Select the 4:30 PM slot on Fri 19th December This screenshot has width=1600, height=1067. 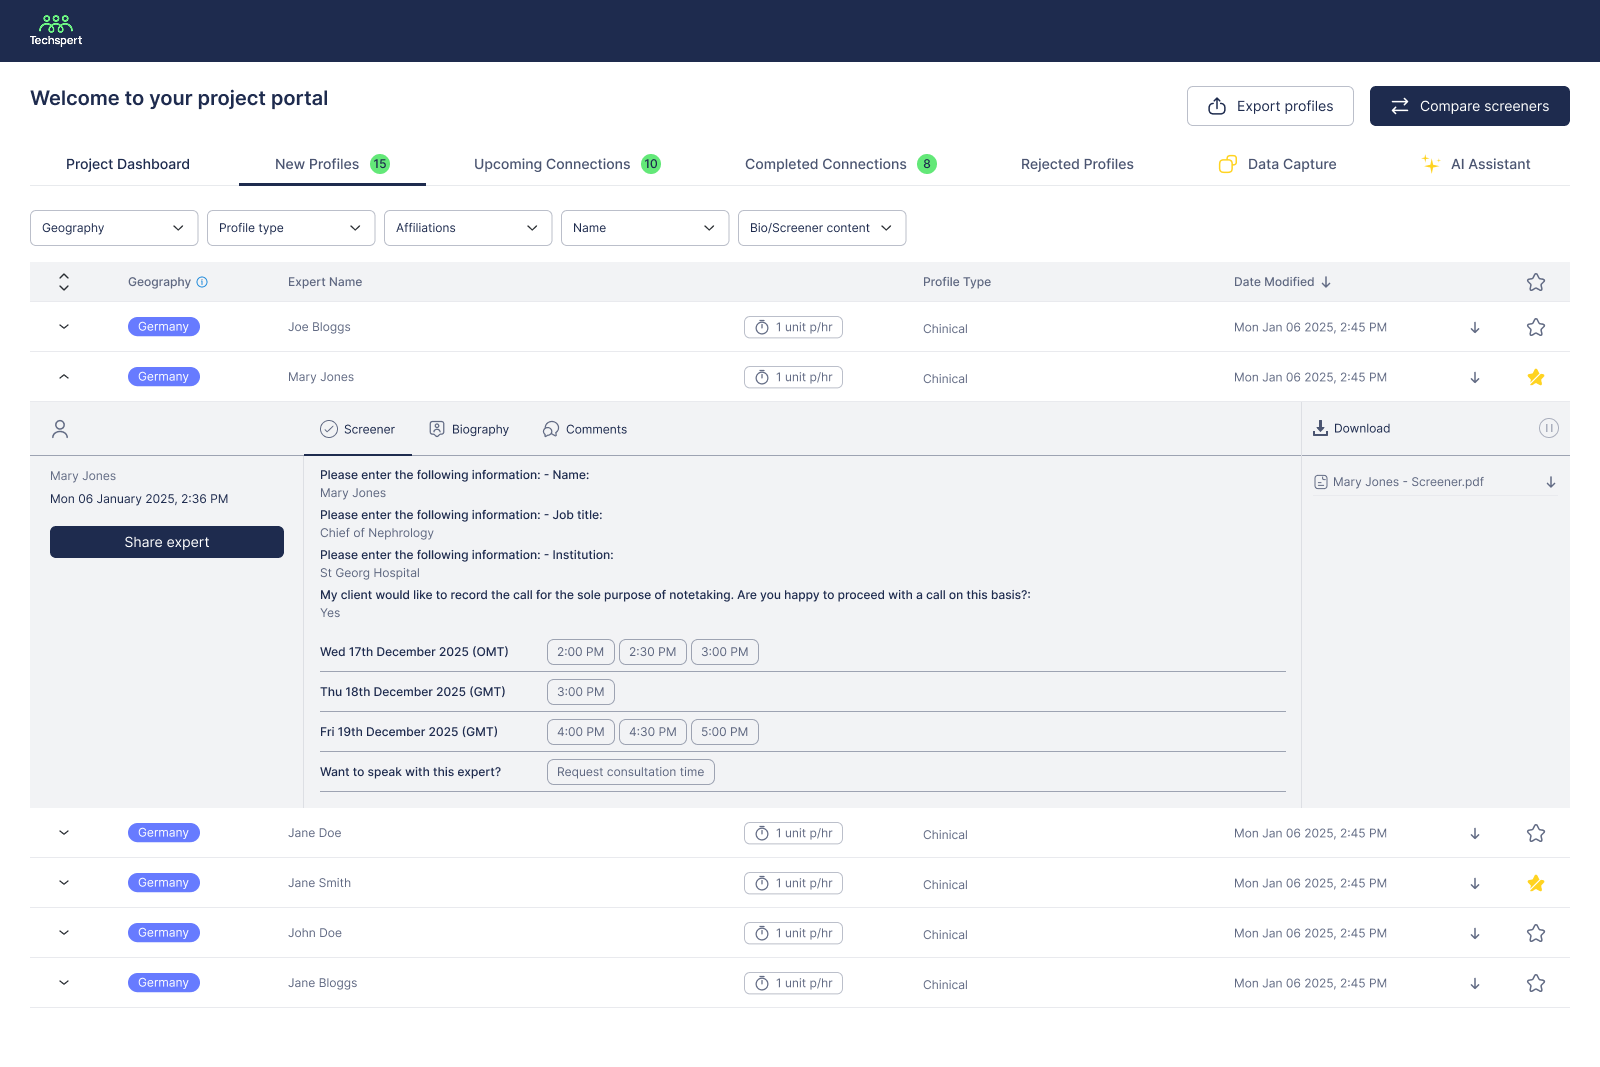click(x=652, y=731)
